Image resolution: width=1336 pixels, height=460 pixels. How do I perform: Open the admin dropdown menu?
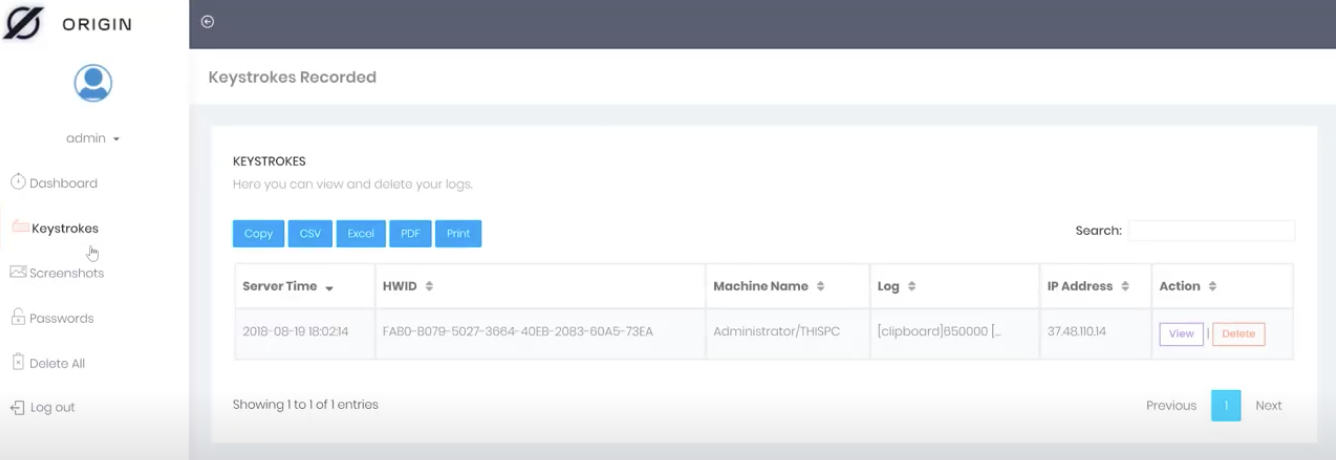[93, 138]
